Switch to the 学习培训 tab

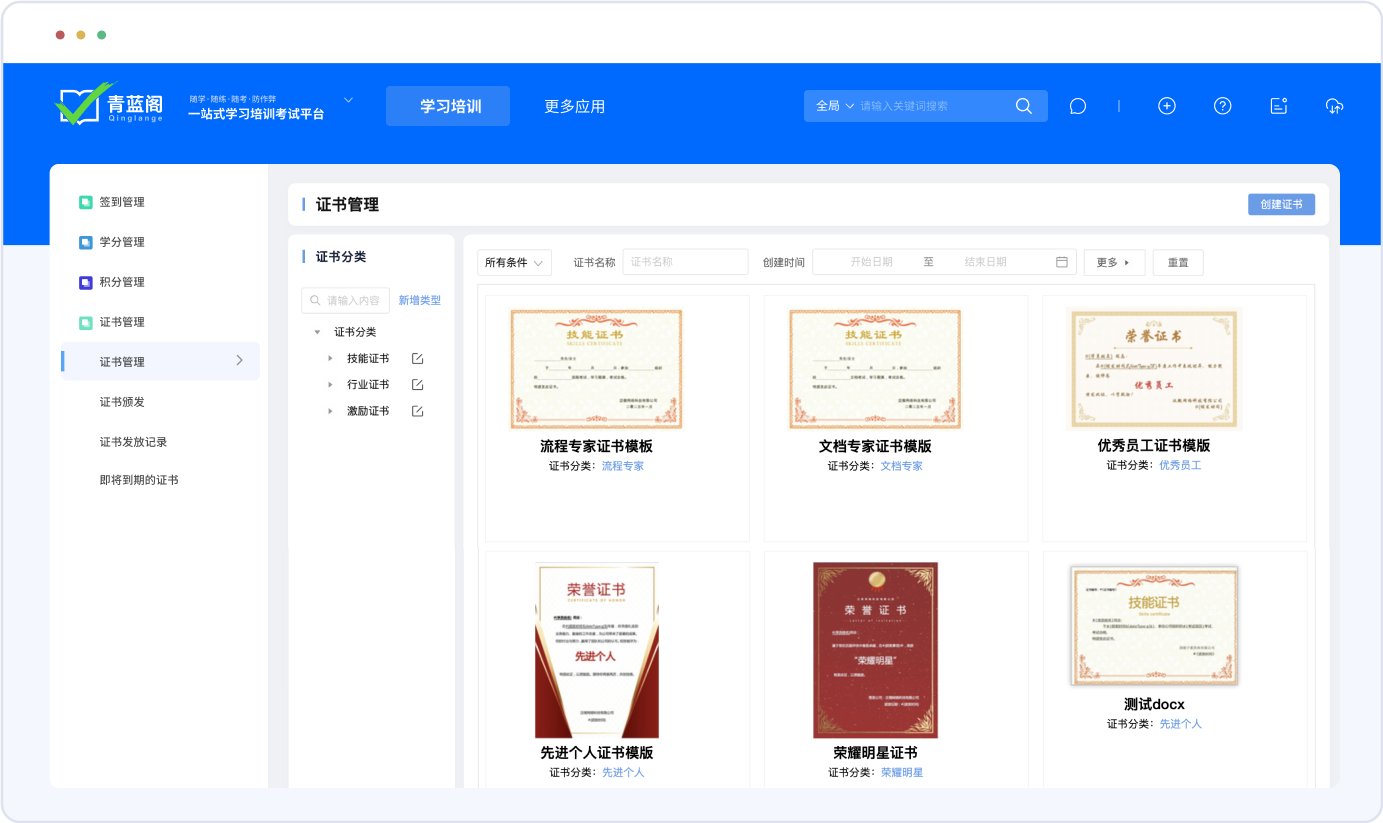(x=448, y=106)
